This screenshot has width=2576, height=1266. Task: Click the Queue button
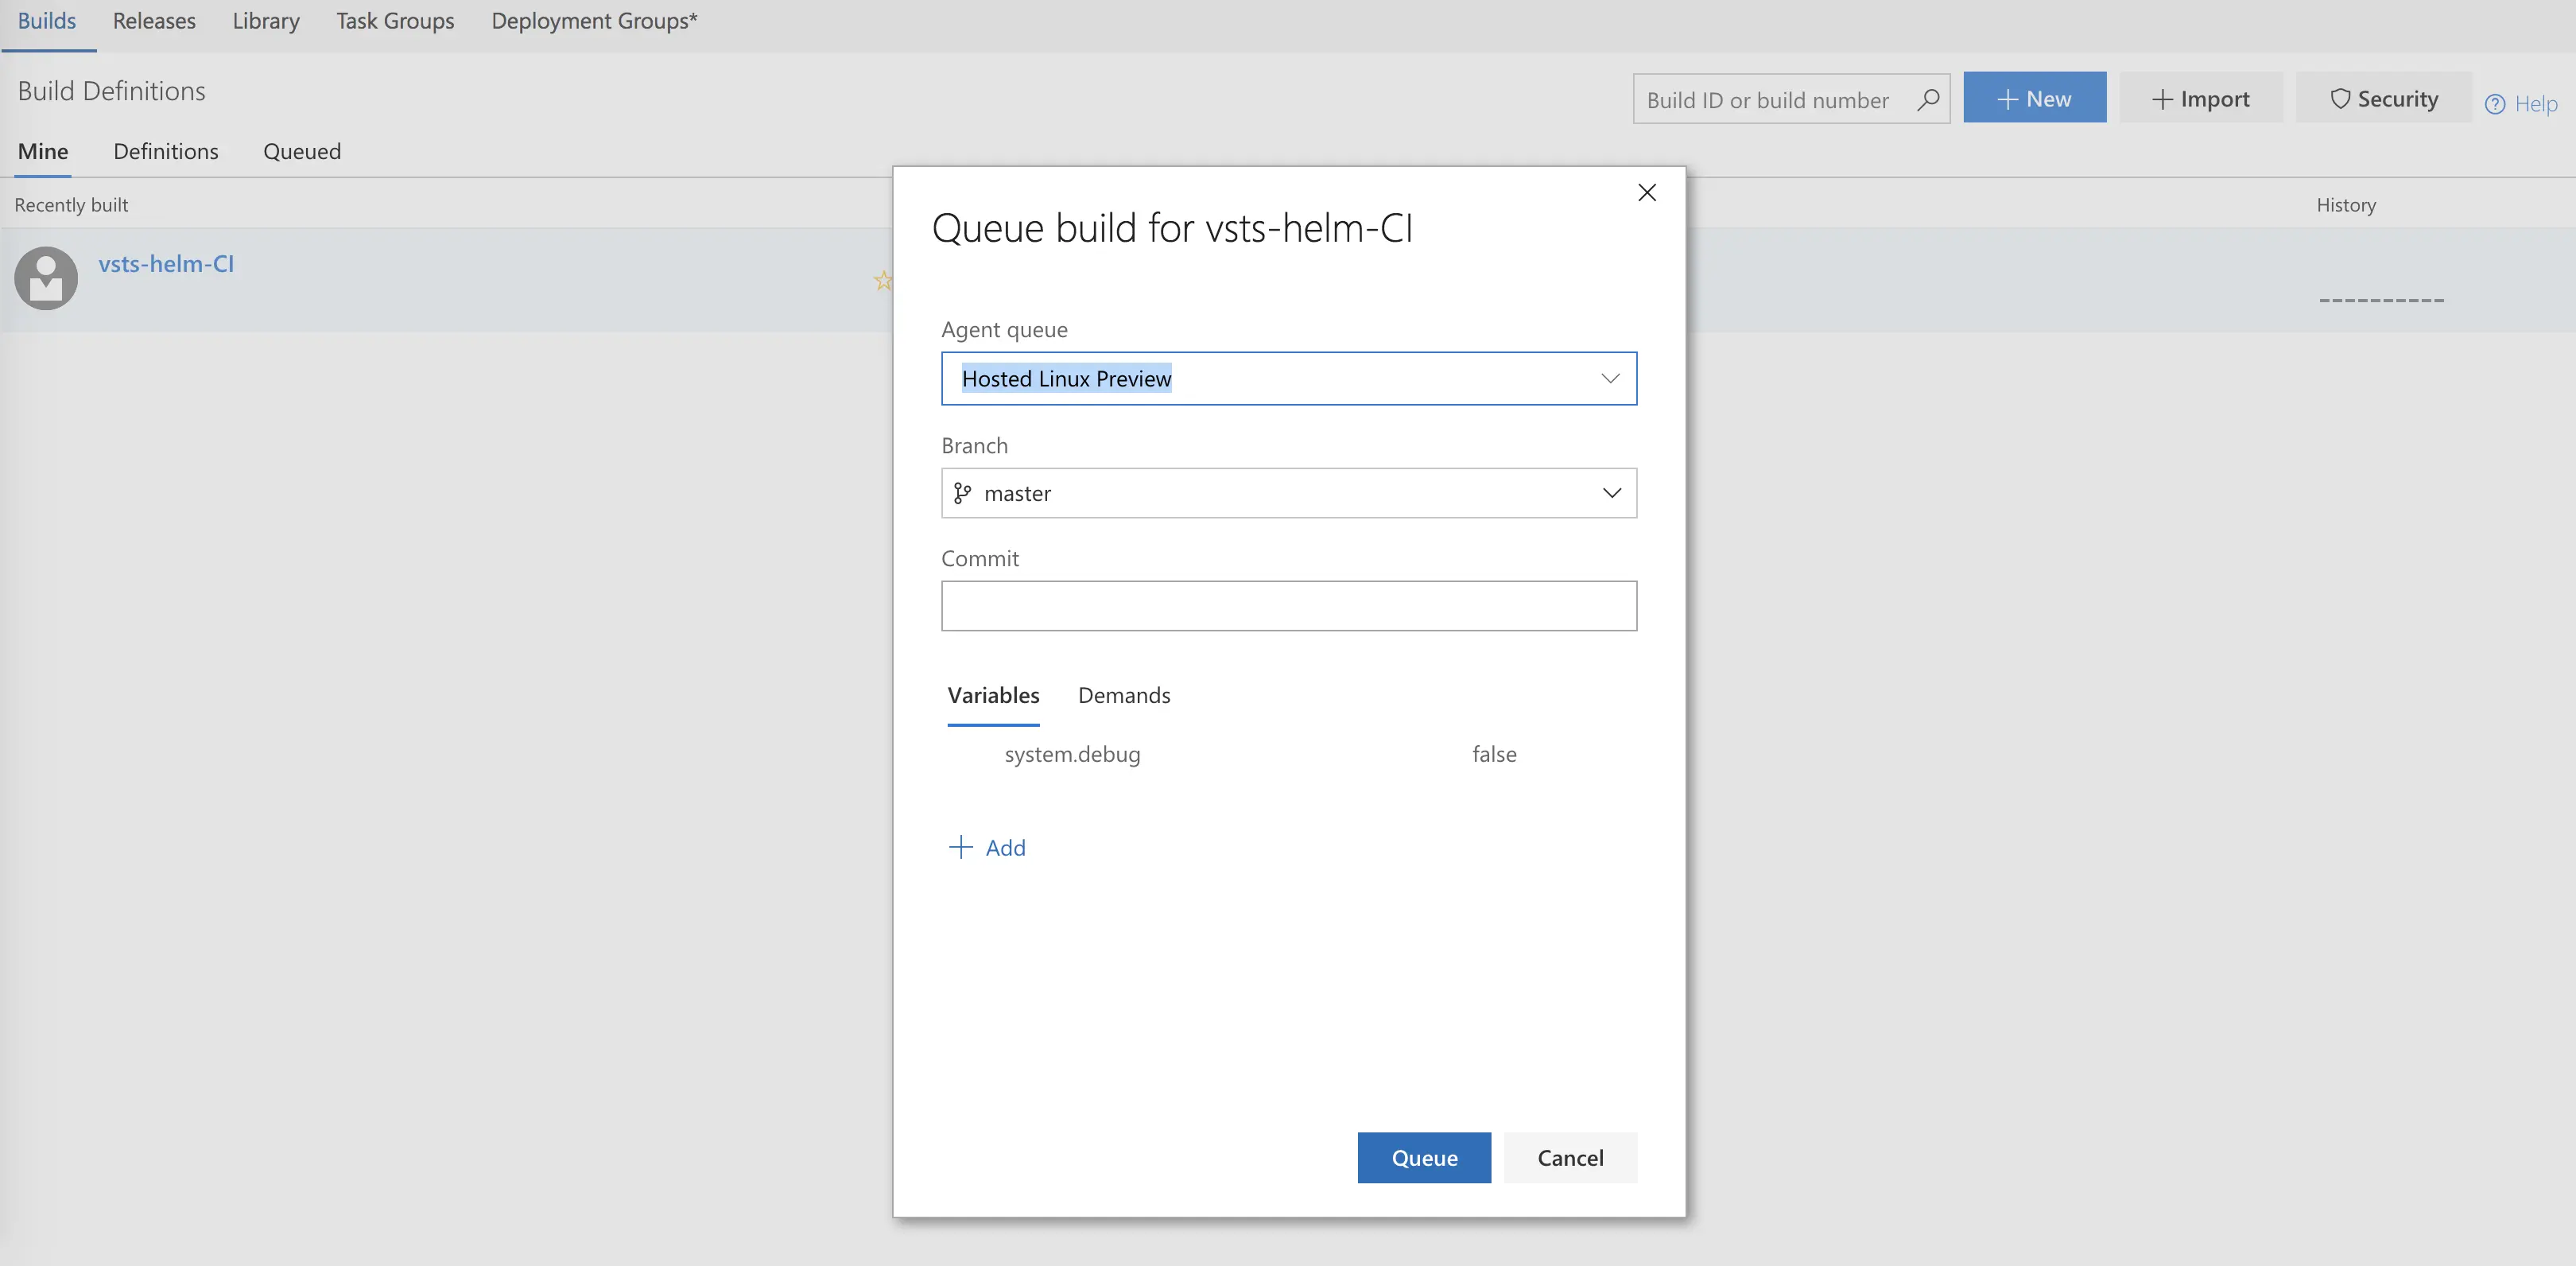point(1424,1157)
